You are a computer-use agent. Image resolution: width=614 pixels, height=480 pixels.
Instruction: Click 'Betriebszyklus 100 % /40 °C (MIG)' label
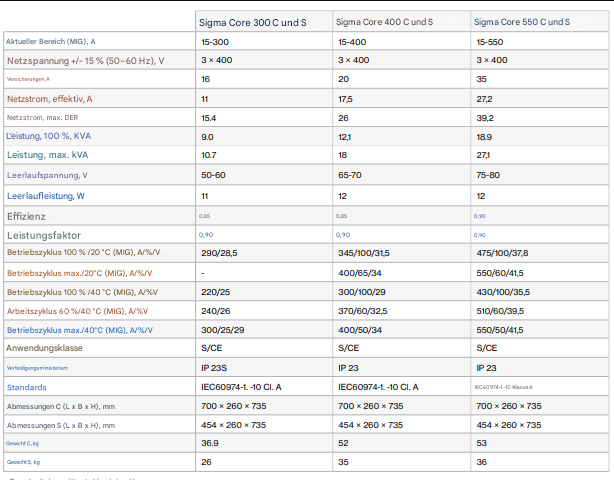tap(82, 292)
